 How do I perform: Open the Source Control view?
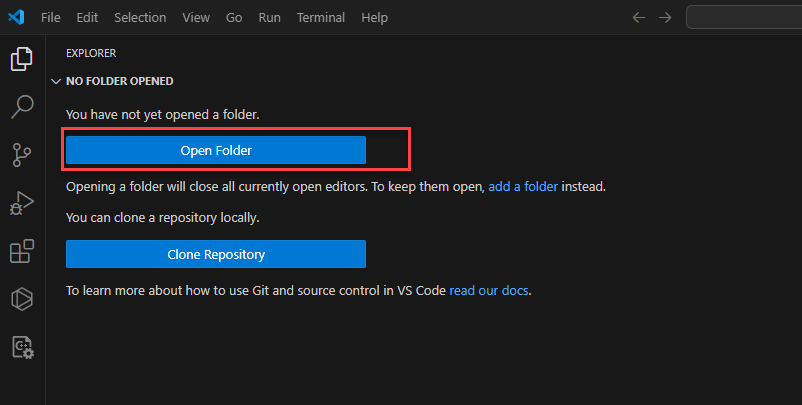21,154
